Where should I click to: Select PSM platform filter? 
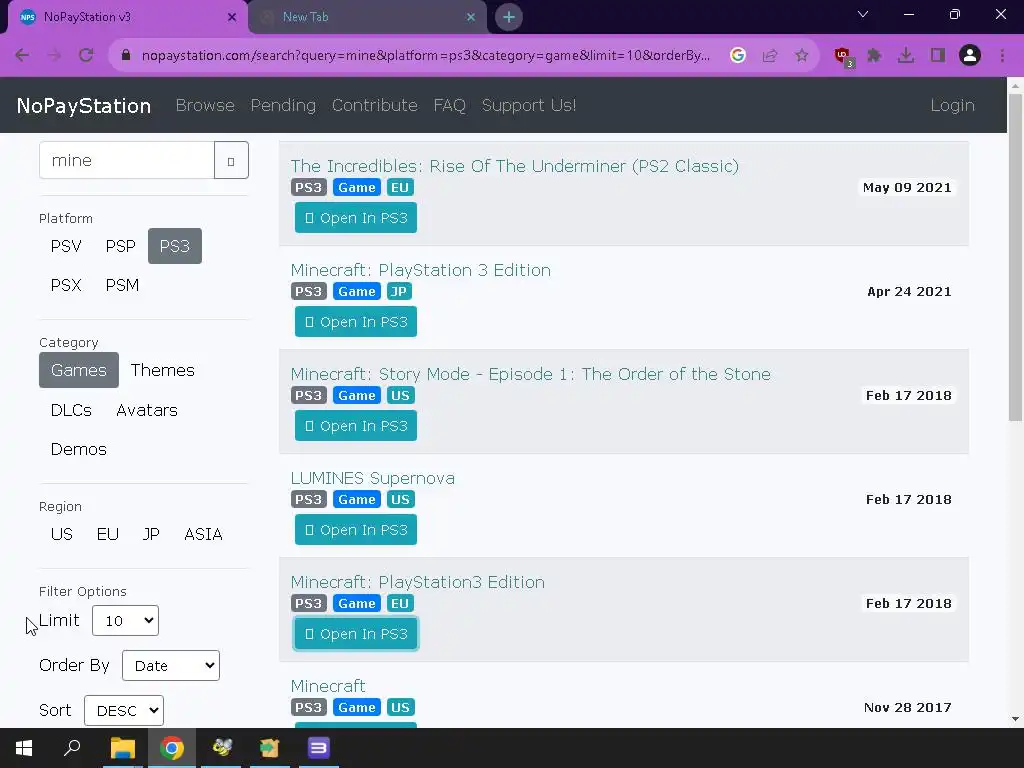[122, 285]
